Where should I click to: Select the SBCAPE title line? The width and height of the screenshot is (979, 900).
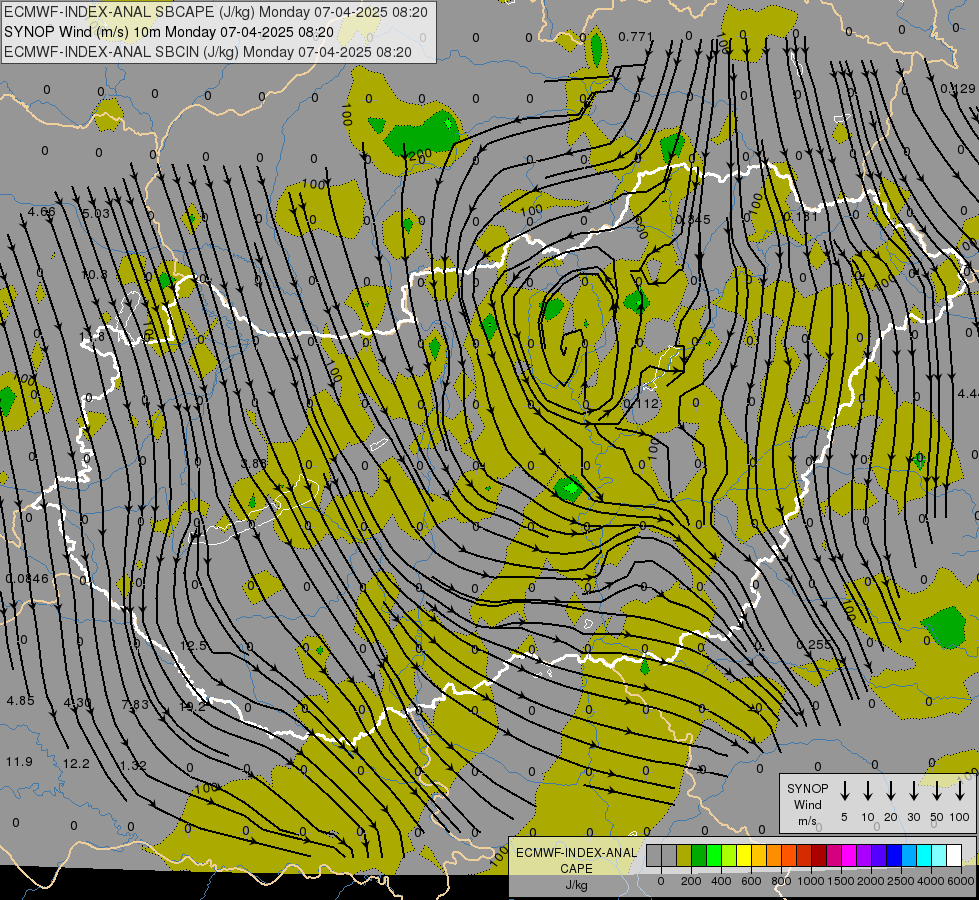[x=216, y=12]
